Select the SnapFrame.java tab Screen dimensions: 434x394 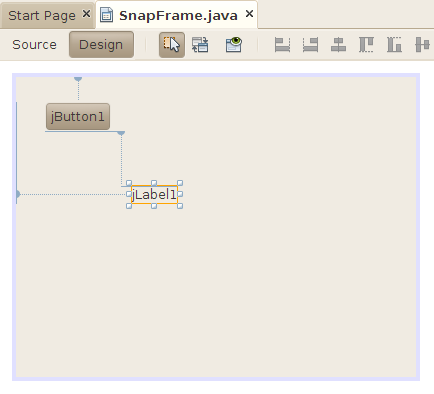178,16
